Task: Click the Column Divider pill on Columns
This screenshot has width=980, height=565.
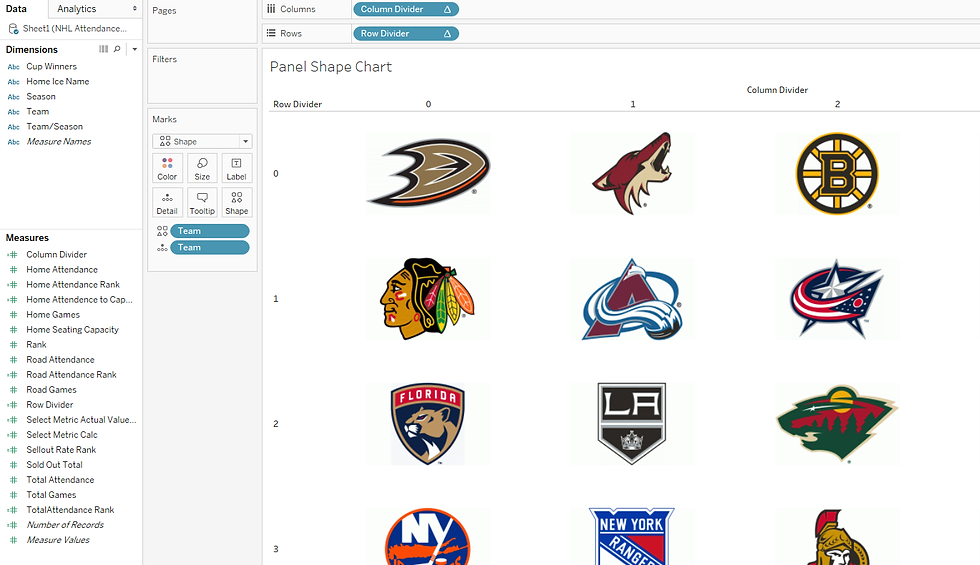Action: click(406, 9)
